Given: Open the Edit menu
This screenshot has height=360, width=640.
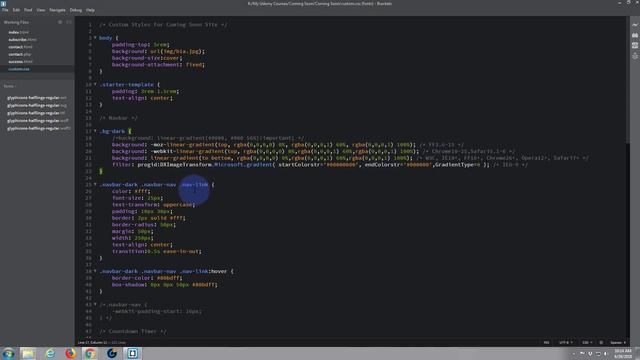Looking at the screenshot, I should (x=16, y=10).
